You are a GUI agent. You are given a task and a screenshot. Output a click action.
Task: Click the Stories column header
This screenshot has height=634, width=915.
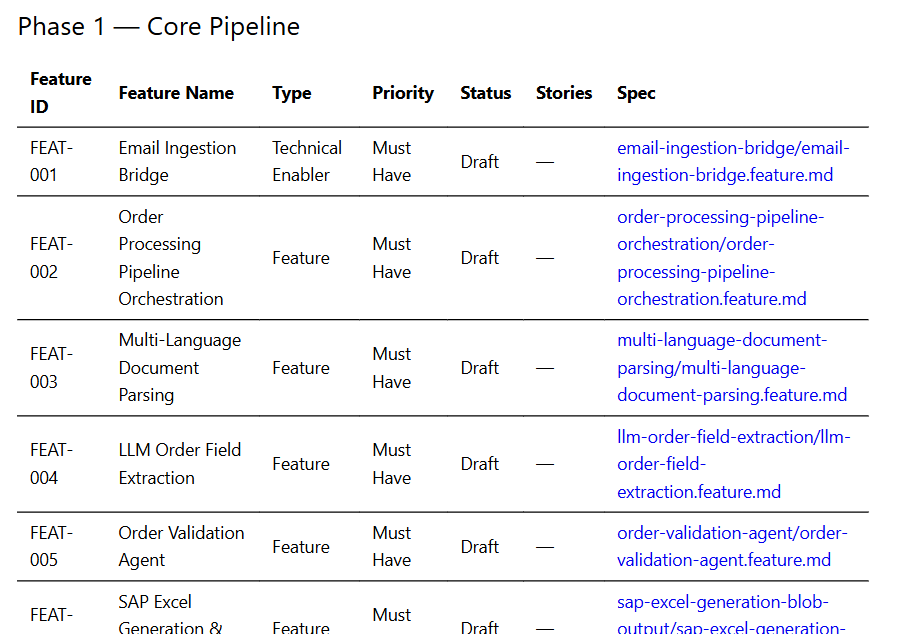coord(564,93)
